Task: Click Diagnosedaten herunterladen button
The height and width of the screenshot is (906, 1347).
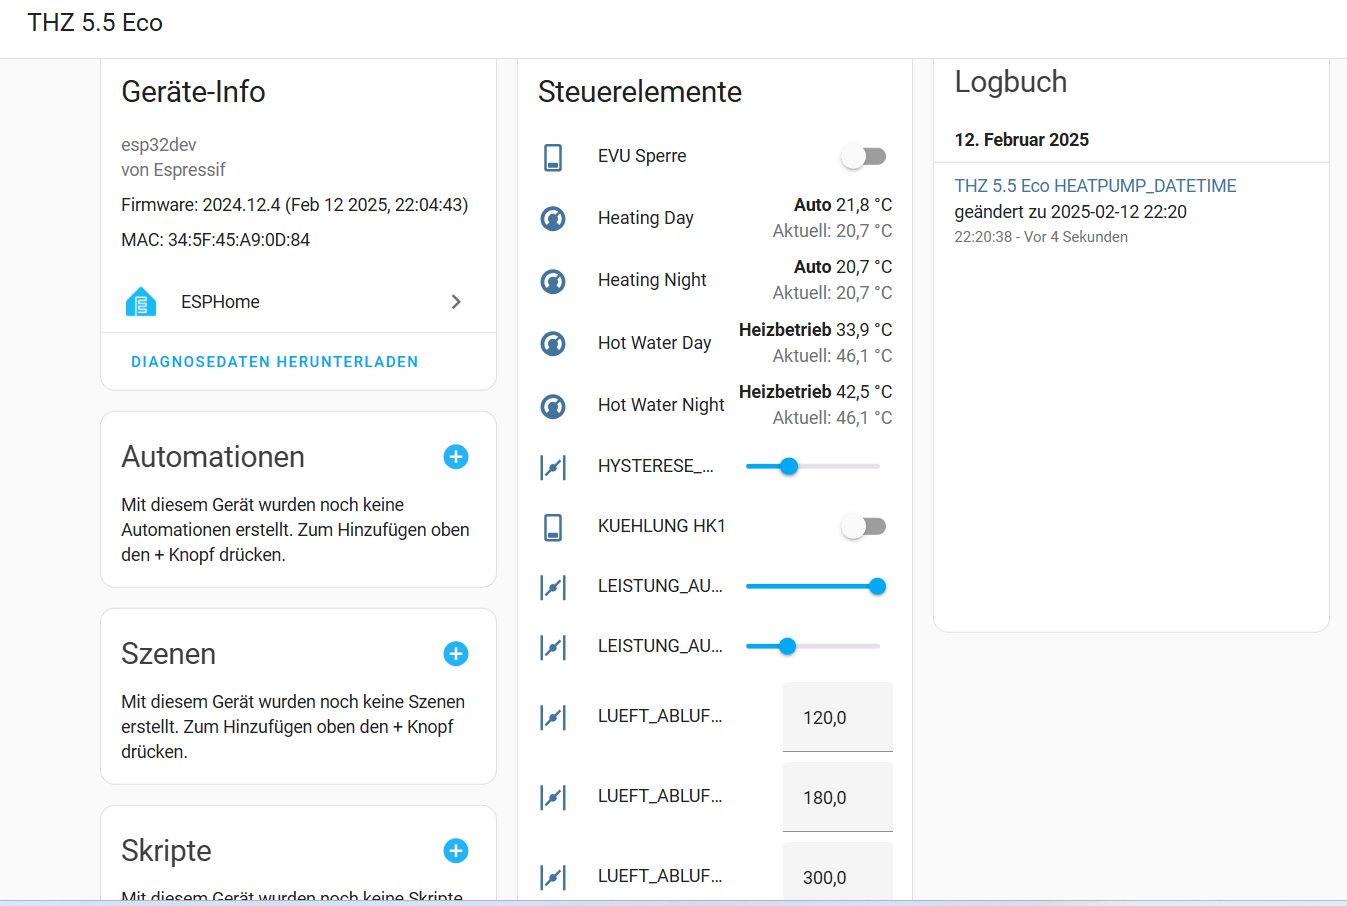Action: pos(275,362)
